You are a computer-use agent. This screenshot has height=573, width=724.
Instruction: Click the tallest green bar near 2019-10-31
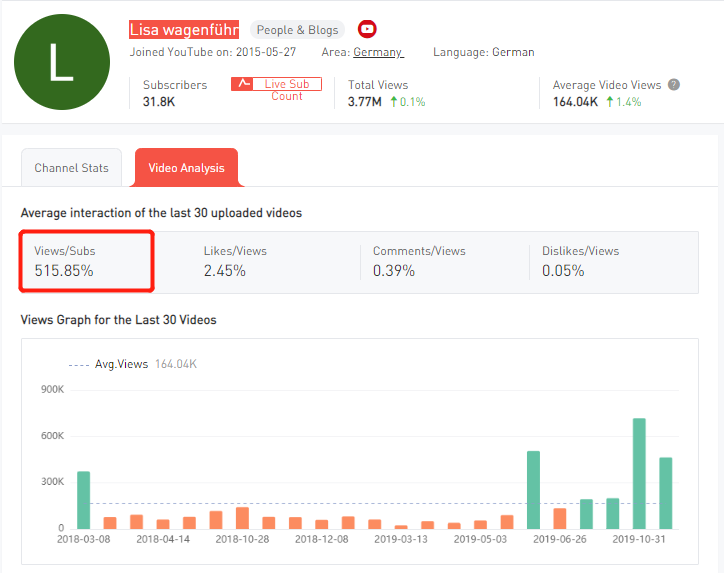[x=639, y=473]
